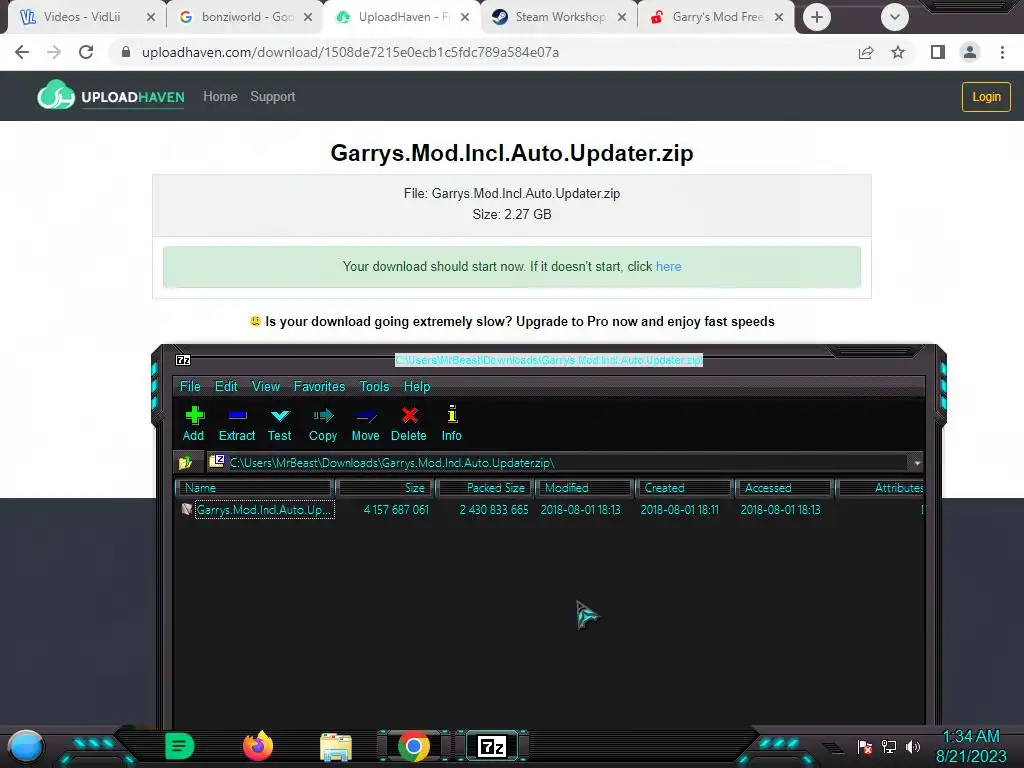Open a new browser tab
This screenshot has height=768, width=1024.
pos(816,17)
